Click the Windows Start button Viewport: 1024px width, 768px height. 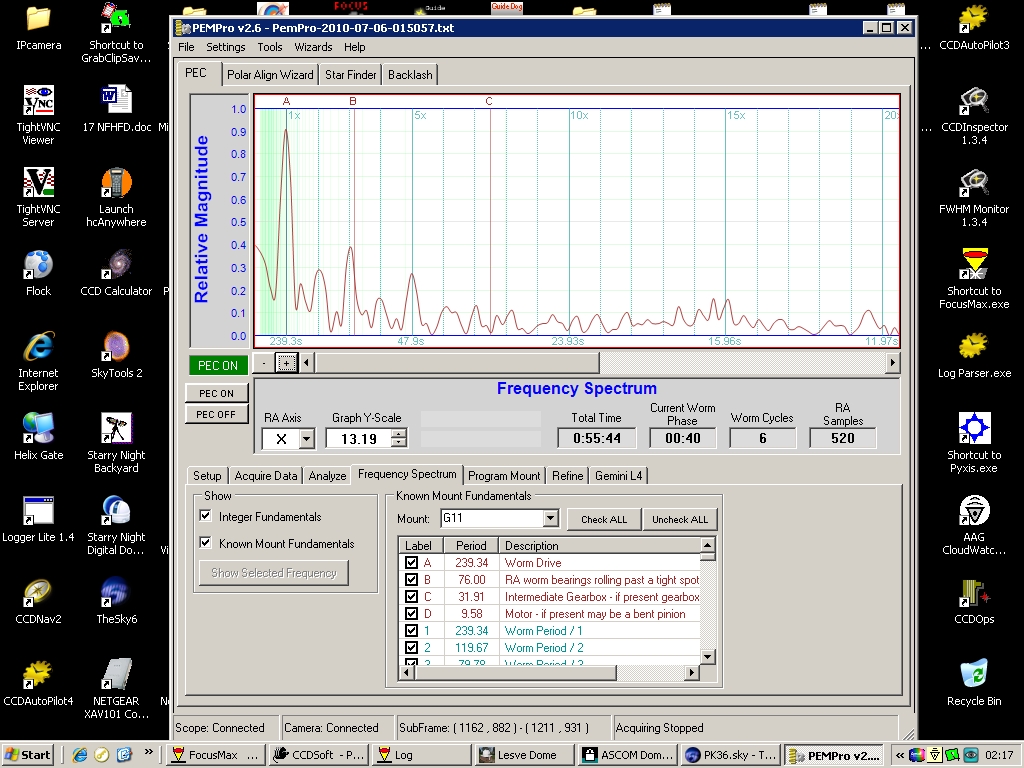tap(27, 755)
